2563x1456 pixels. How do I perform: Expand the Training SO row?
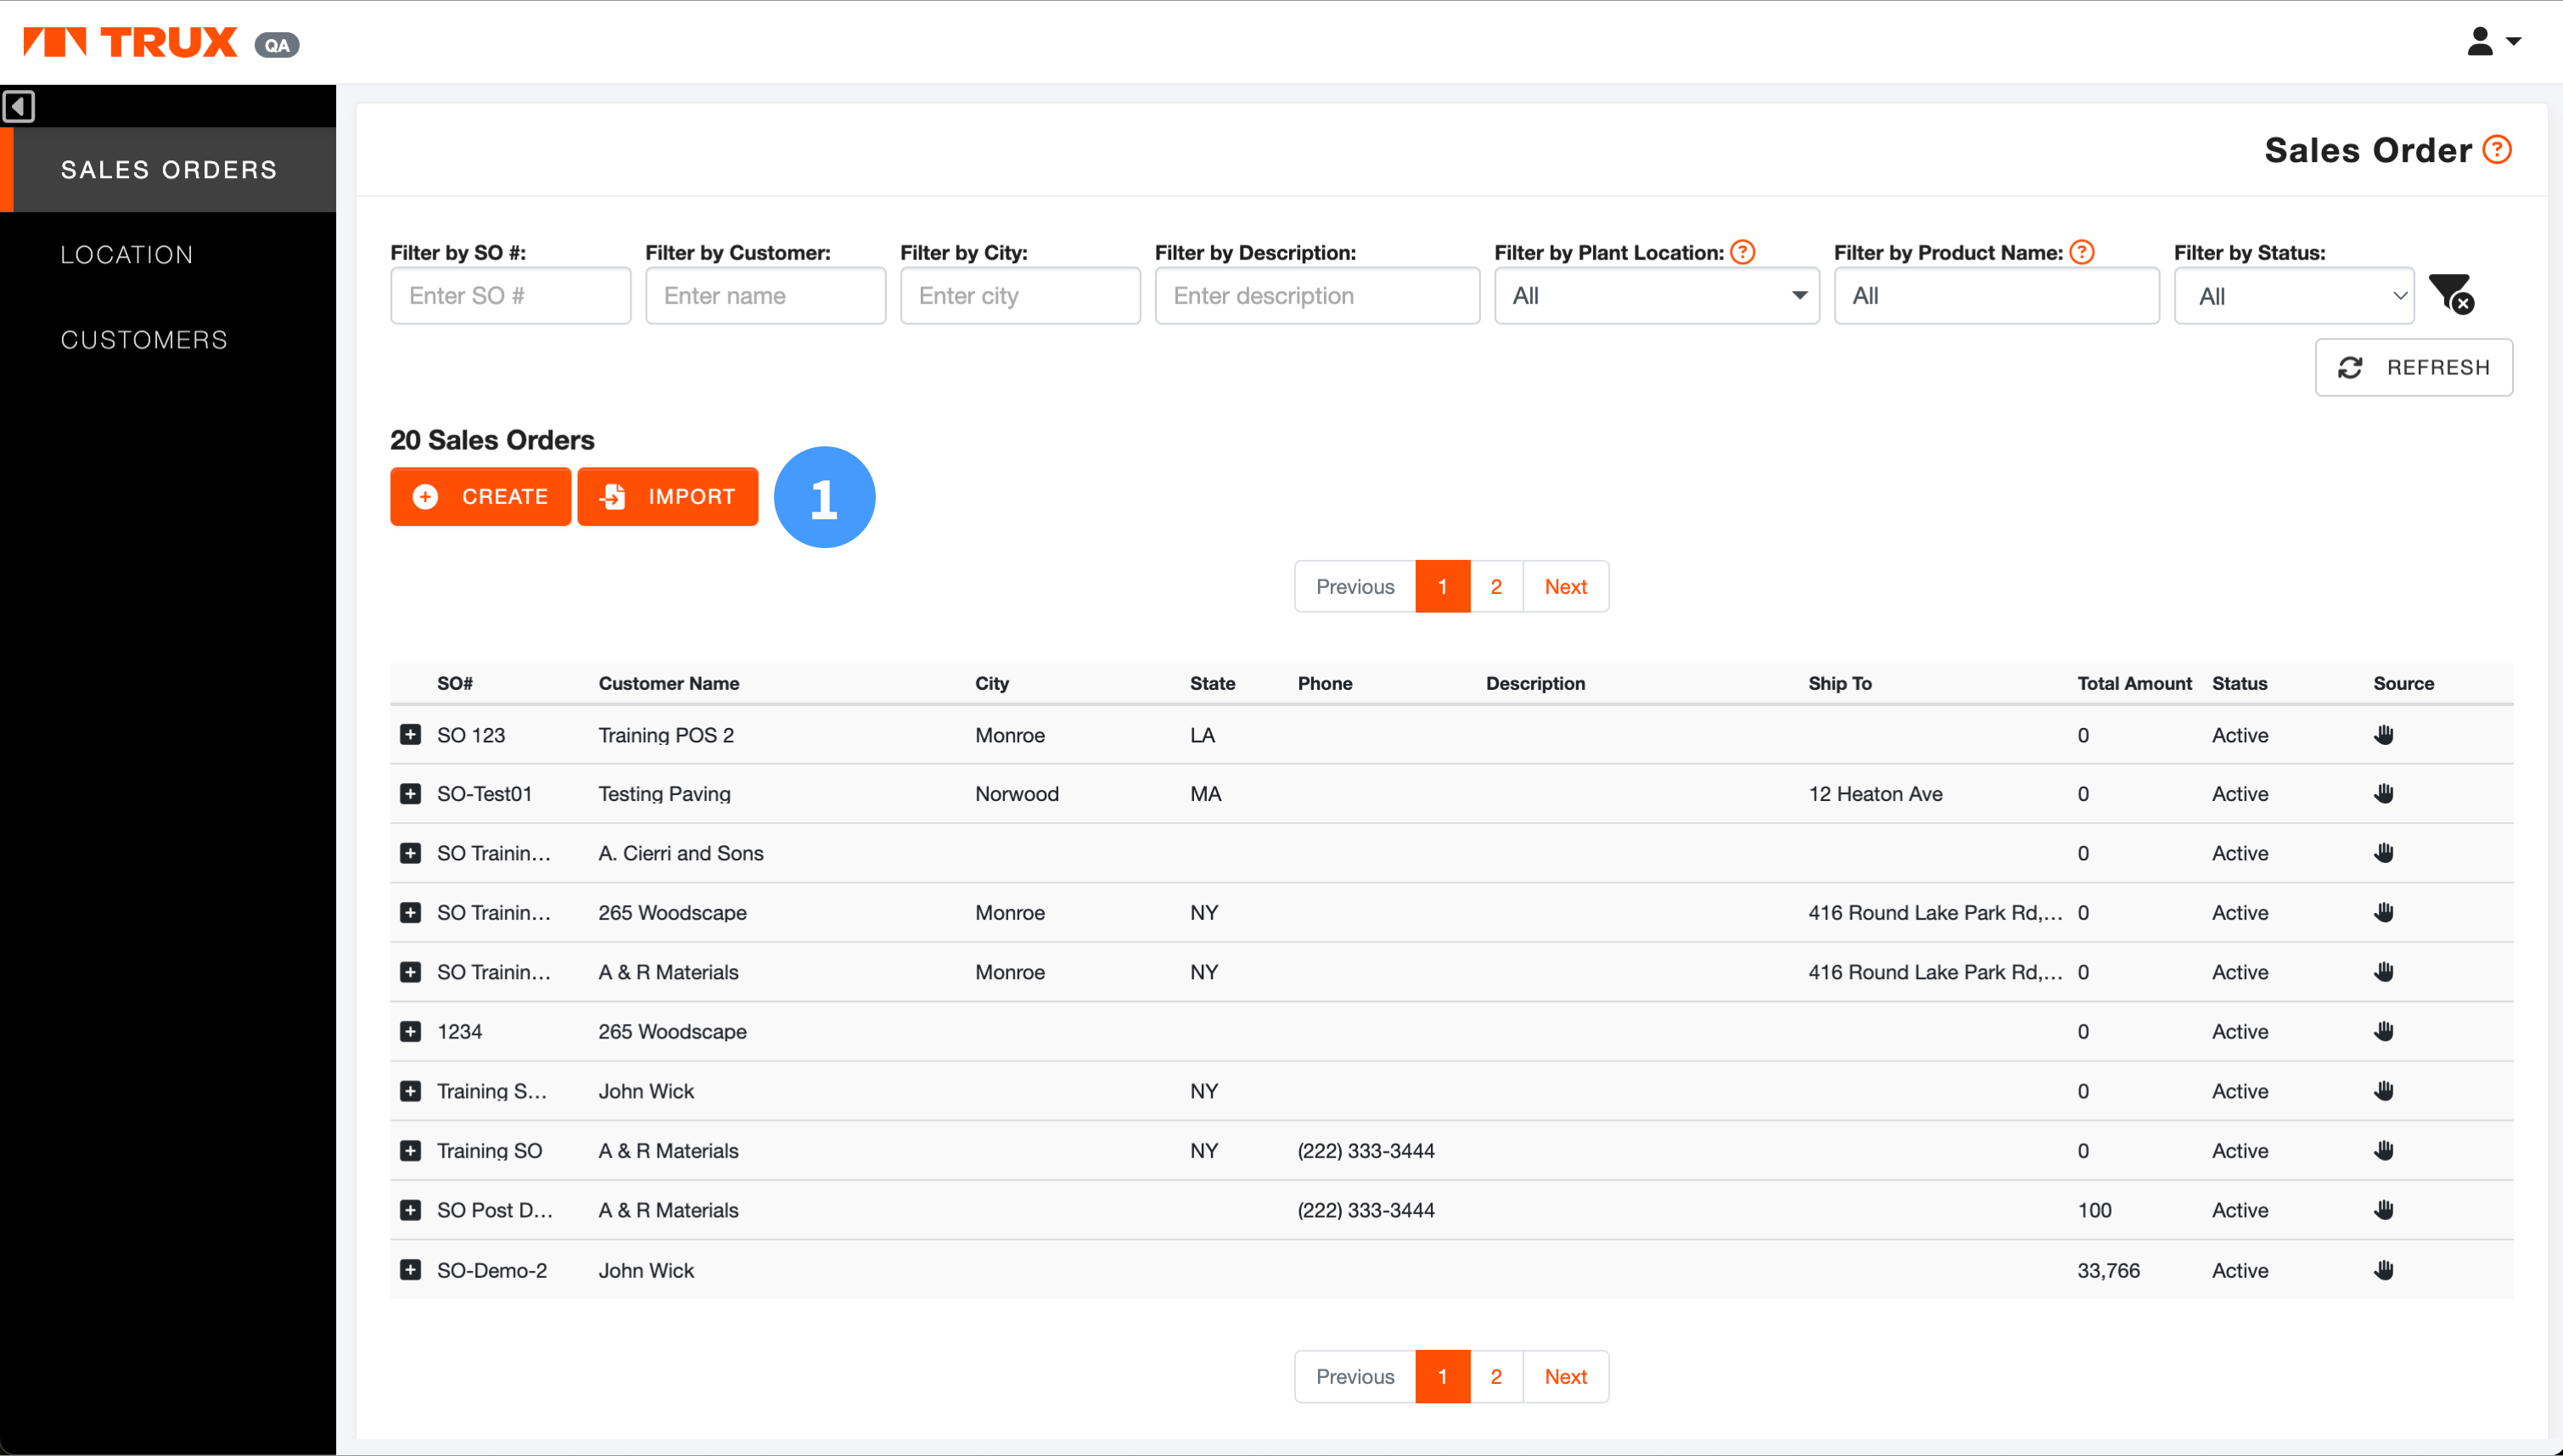pyautogui.click(x=410, y=1150)
